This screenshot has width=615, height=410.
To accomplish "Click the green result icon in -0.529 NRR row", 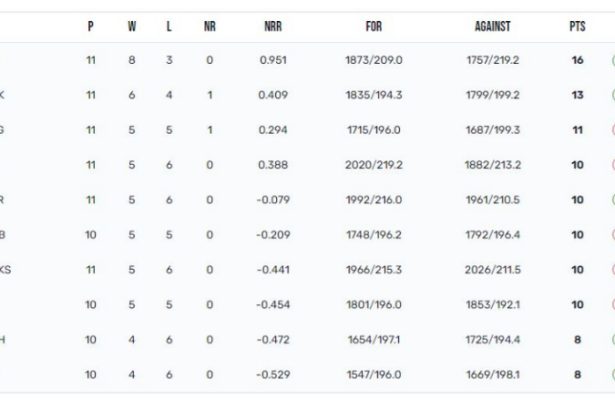I will 613,375.
